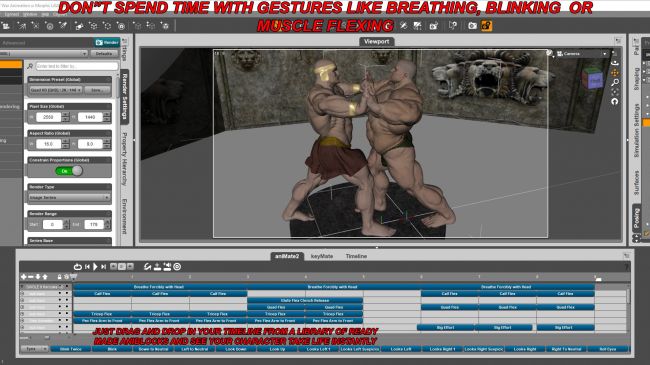
Task: Move the track down with the down arrow icon
Action: [38, 277]
